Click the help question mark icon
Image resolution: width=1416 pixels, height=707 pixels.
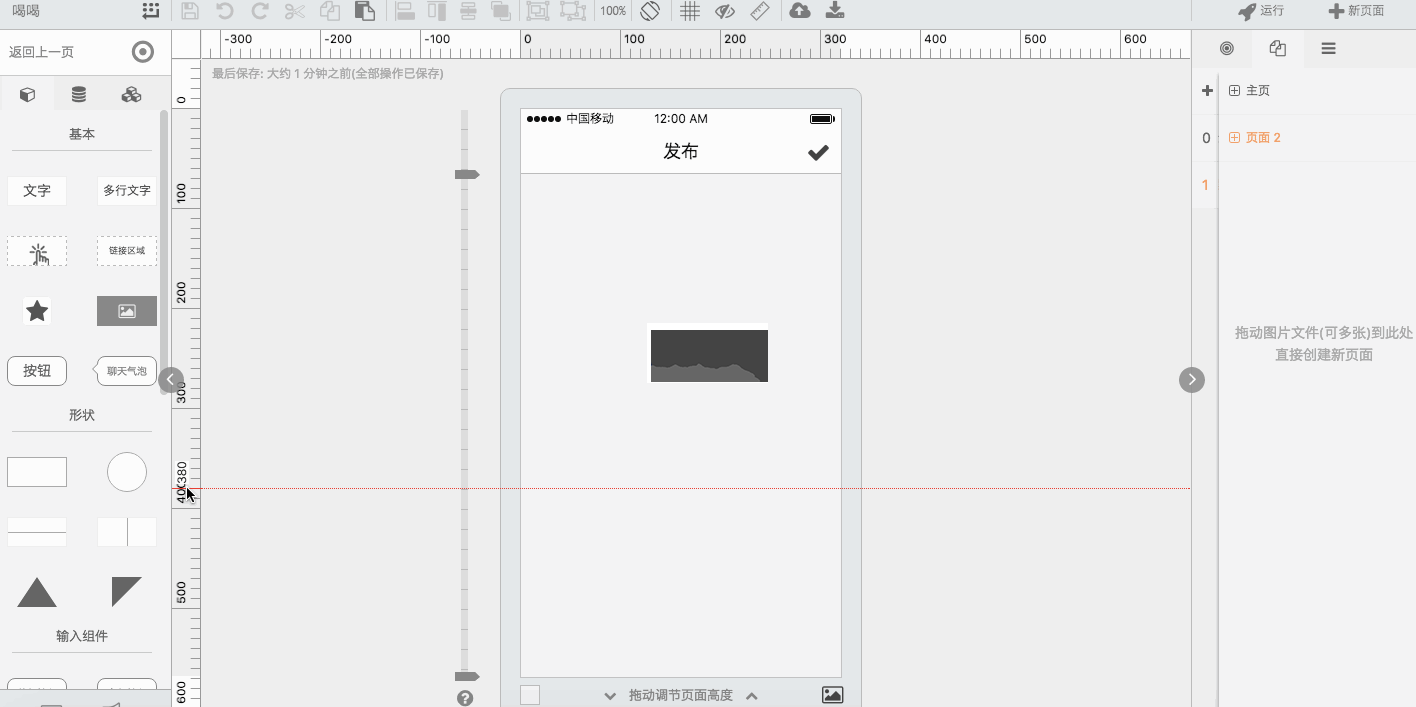click(x=465, y=698)
